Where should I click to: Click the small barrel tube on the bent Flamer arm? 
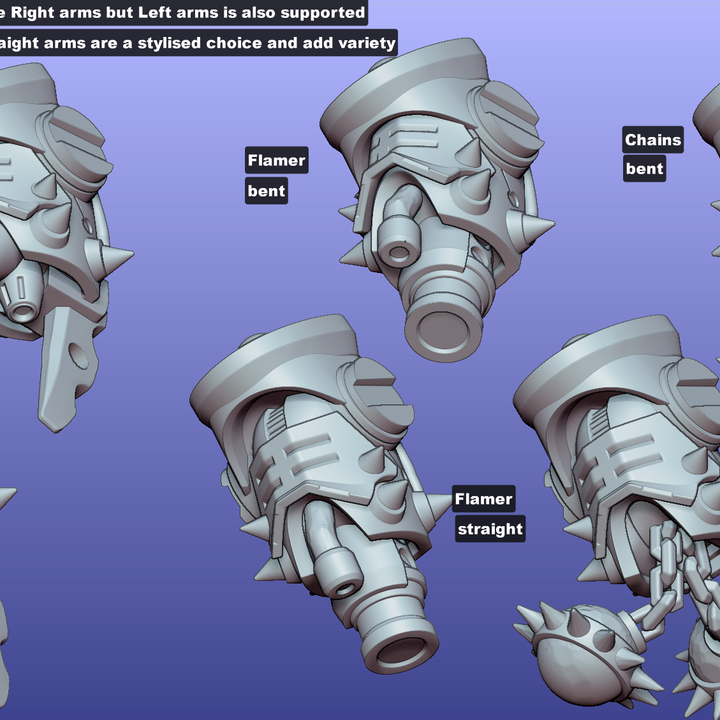tap(402, 238)
